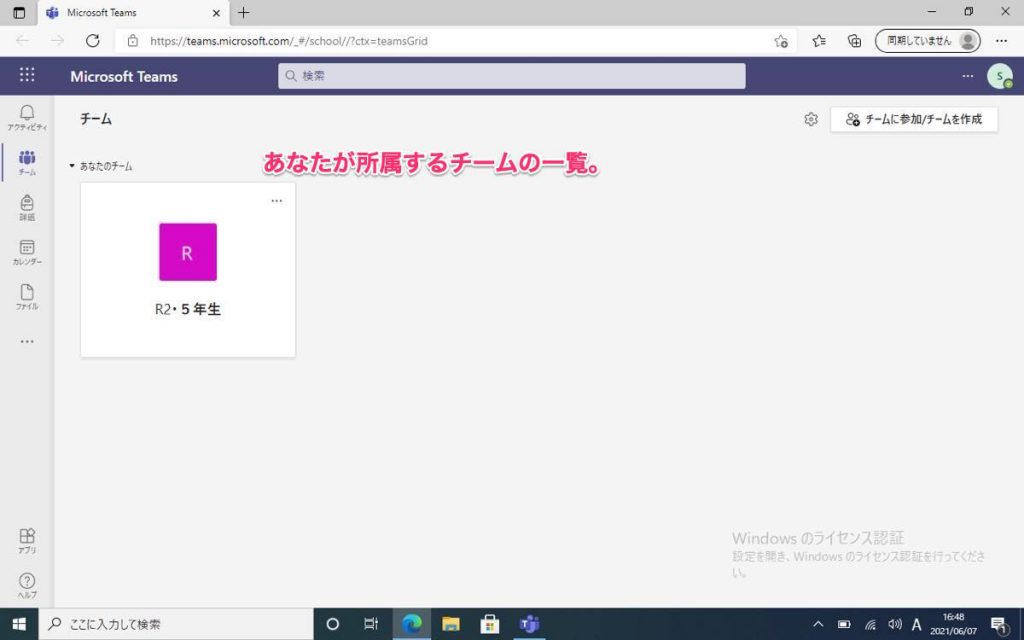Click the join or create team button
The height and width of the screenshot is (640, 1024).
[914, 120]
